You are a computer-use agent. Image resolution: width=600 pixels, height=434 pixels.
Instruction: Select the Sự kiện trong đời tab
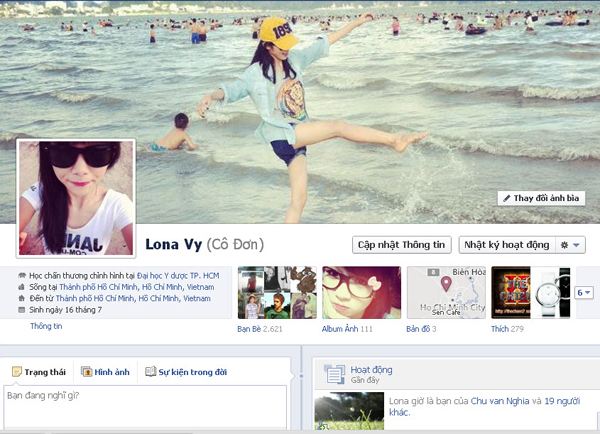point(186,372)
